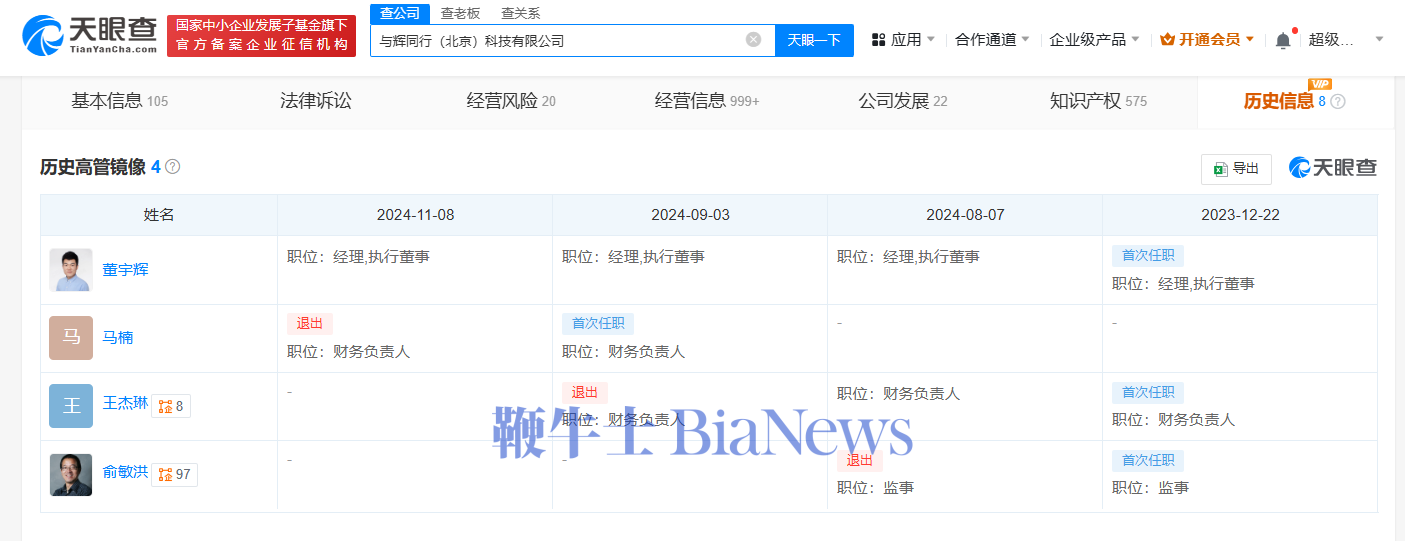Switch to the 公司发展 tab
Image resolution: width=1405 pixels, height=541 pixels.
click(x=903, y=101)
